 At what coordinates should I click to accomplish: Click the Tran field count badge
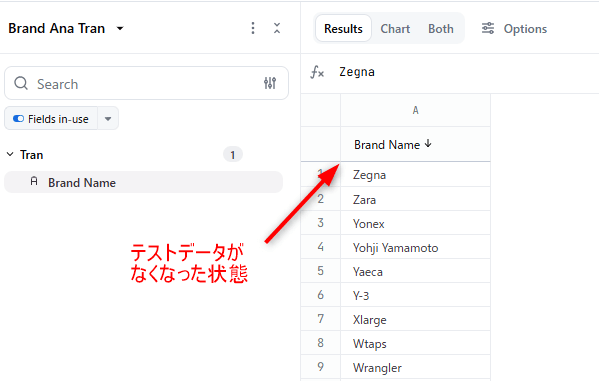coord(232,155)
